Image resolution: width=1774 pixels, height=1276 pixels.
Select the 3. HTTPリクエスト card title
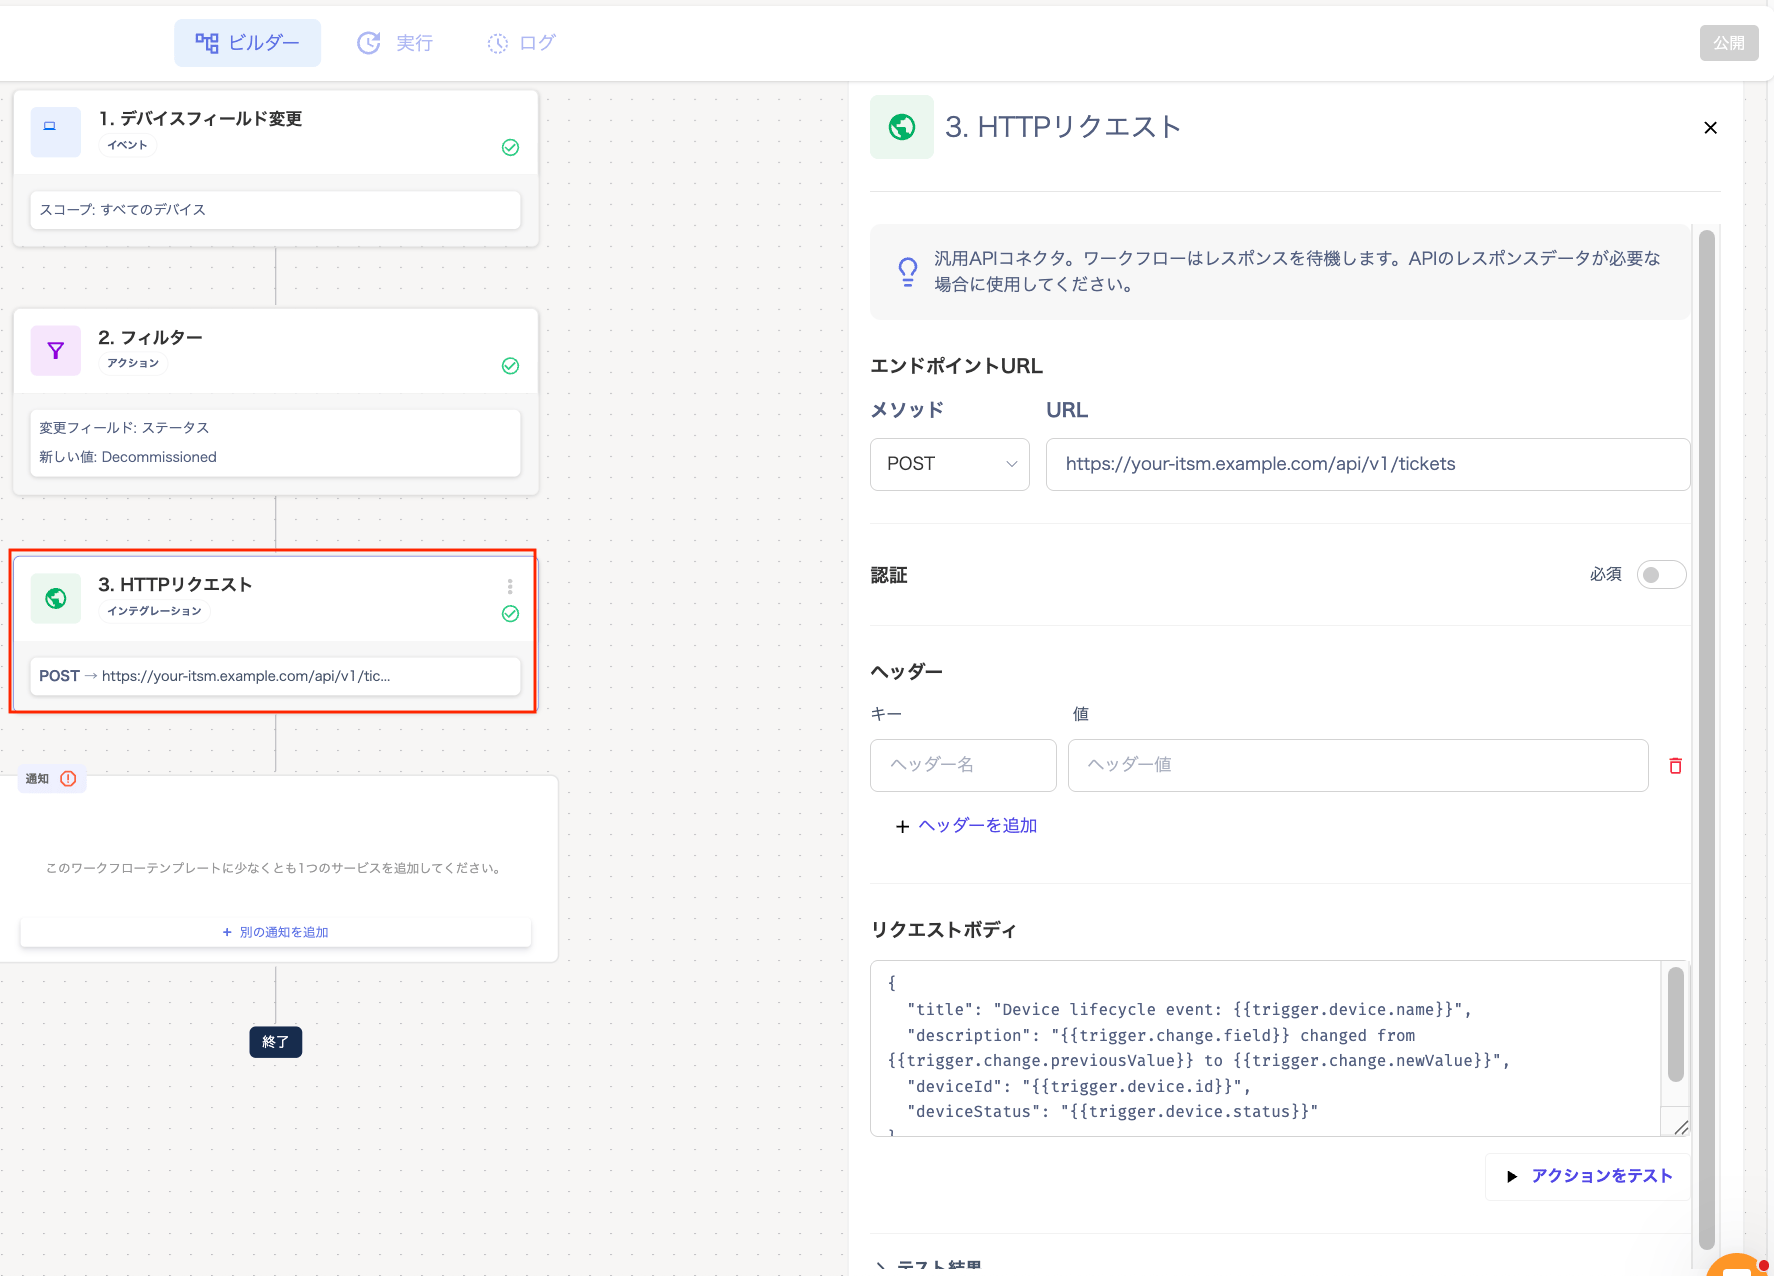pos(175,584)
